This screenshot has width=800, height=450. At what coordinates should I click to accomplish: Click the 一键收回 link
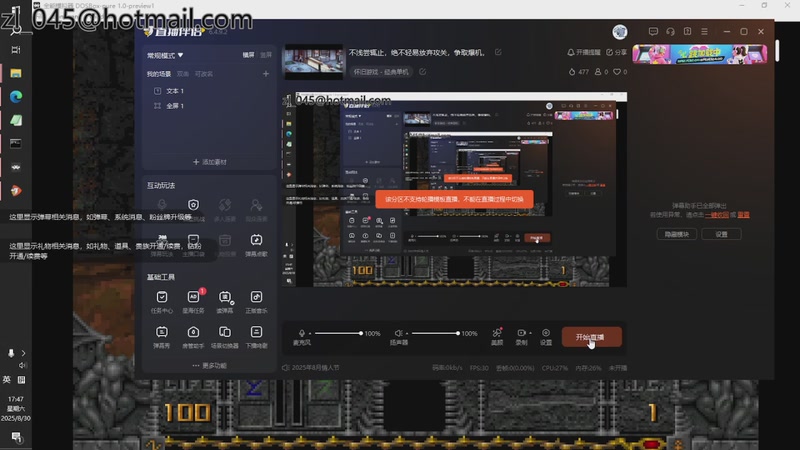pyautogui.click(x=717, y=215)
